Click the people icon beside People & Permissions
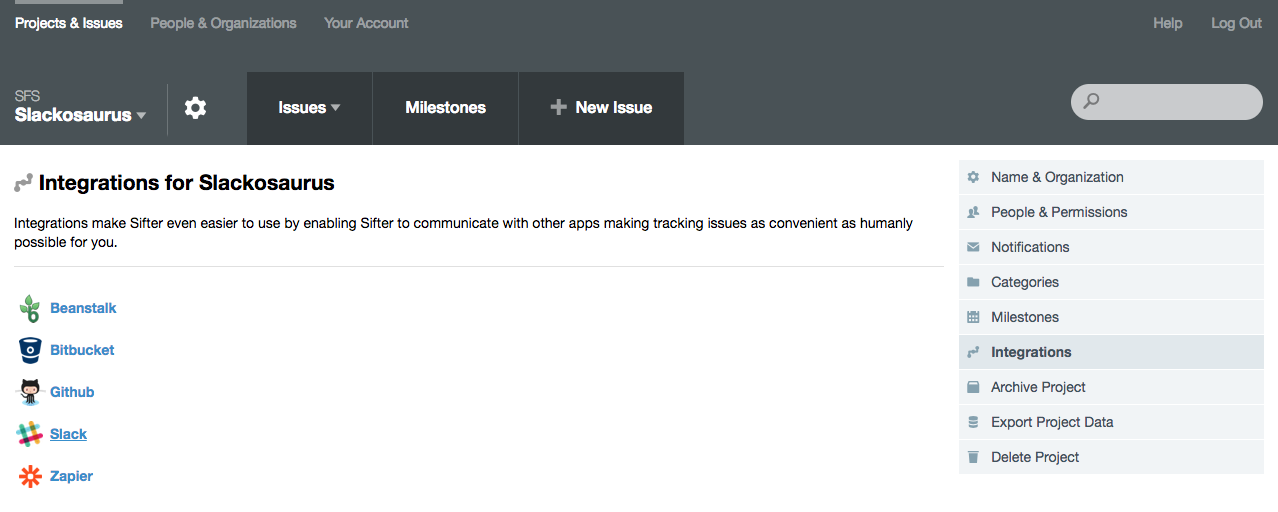The width and height of the screenshot is (1278, 512). click(x=973, y=212)
